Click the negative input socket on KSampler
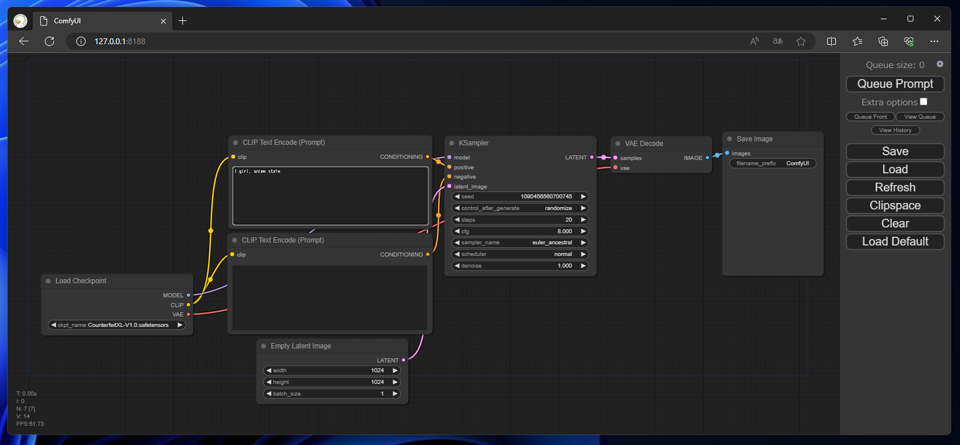This screenshot has height=445, width=960. (449, 176)
